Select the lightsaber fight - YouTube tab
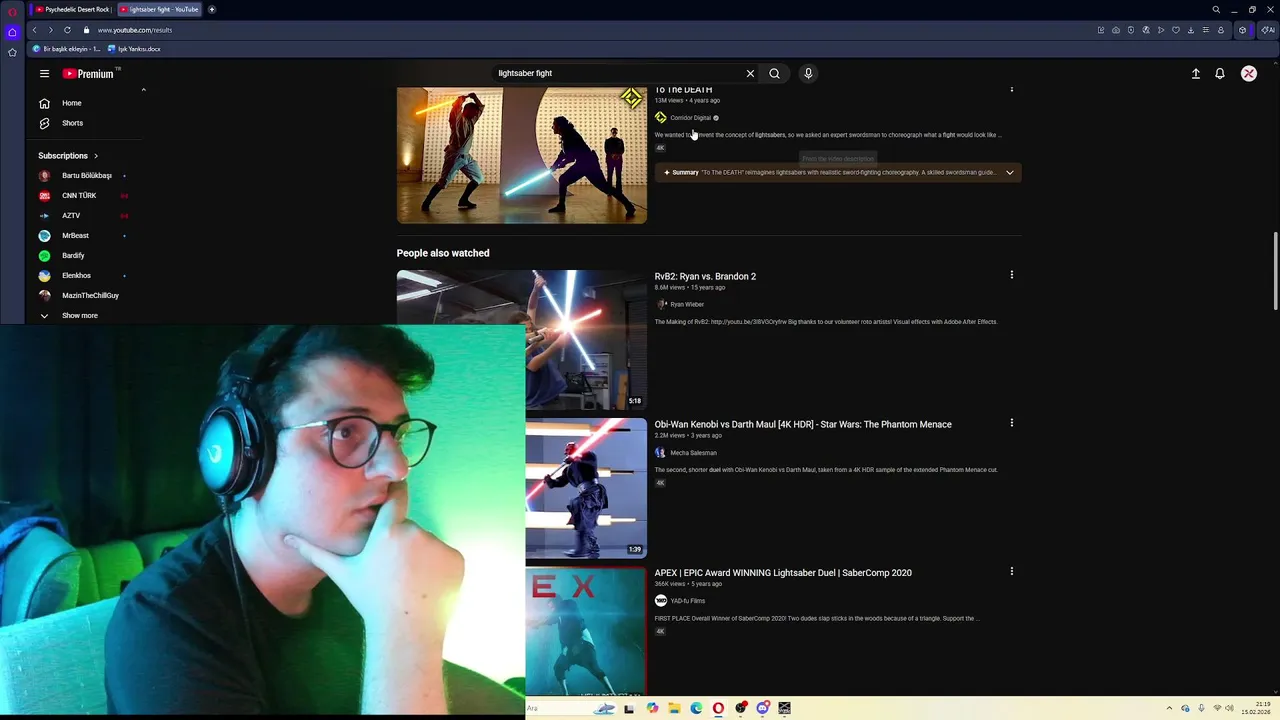This screenshot has height=720, width=1280. (159, 9)
